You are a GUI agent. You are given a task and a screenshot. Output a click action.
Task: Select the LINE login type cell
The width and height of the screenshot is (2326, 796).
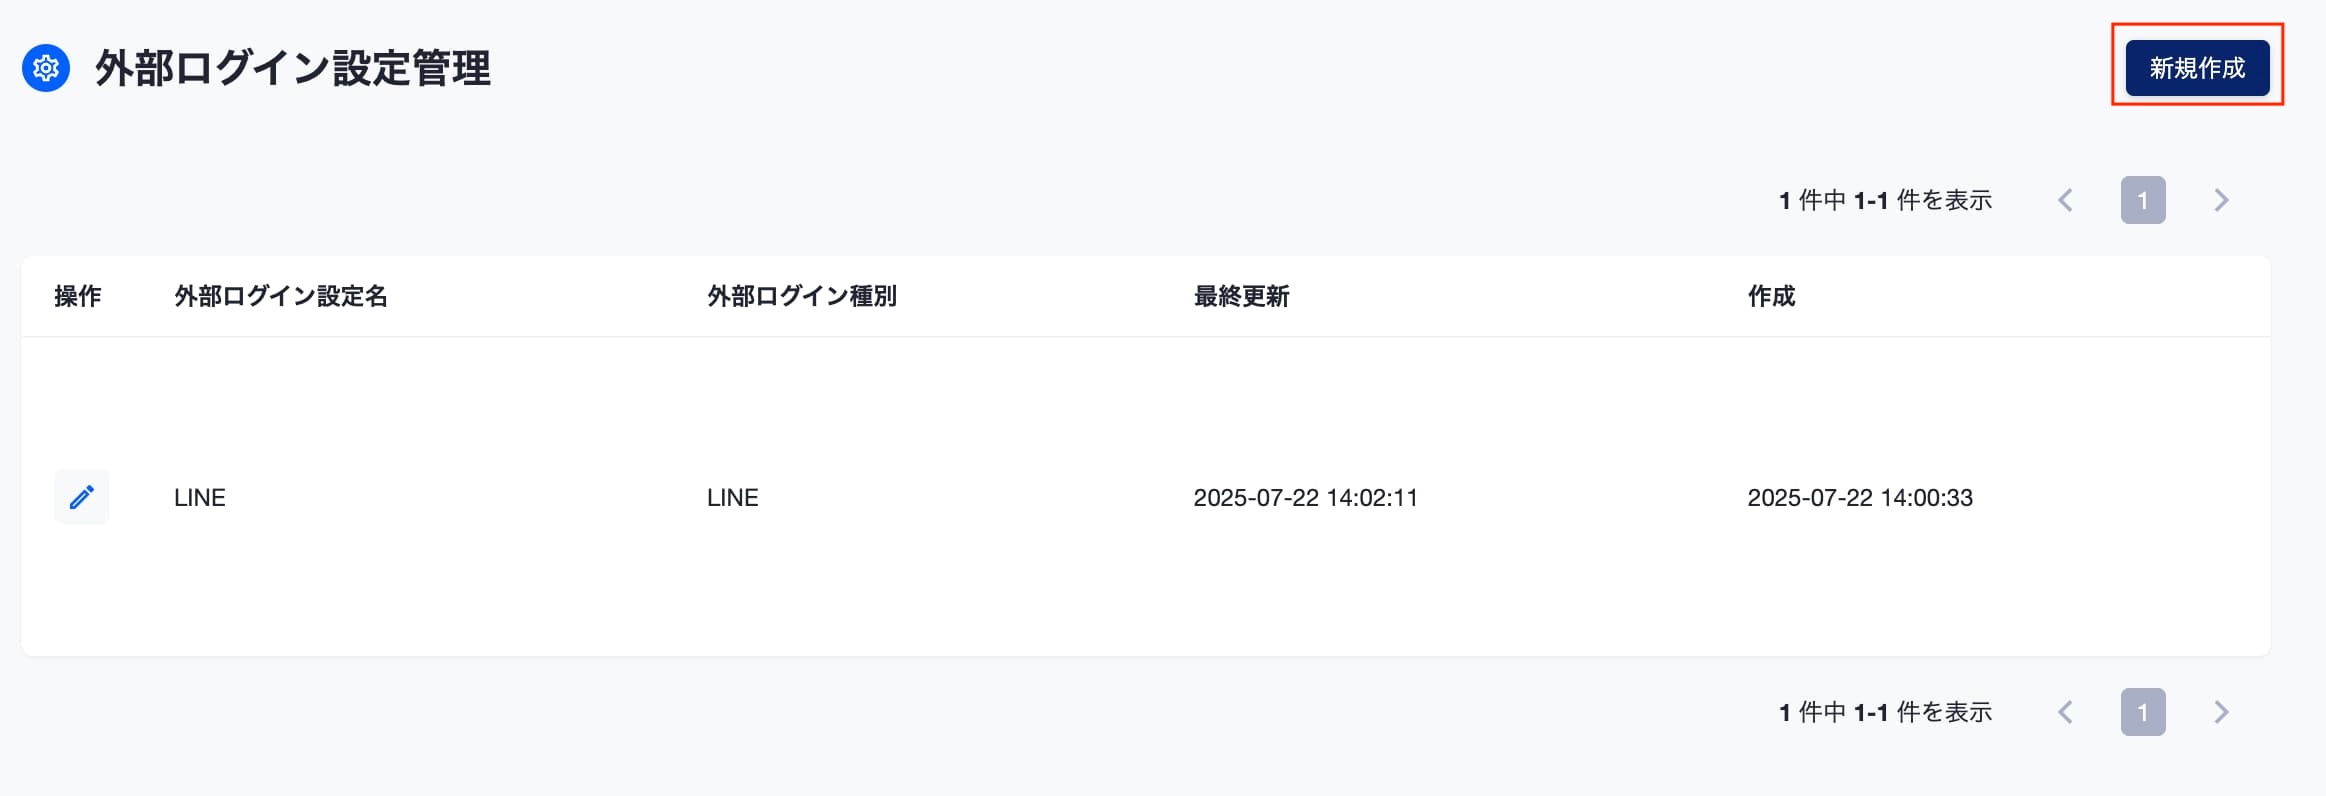coord(733,497)
